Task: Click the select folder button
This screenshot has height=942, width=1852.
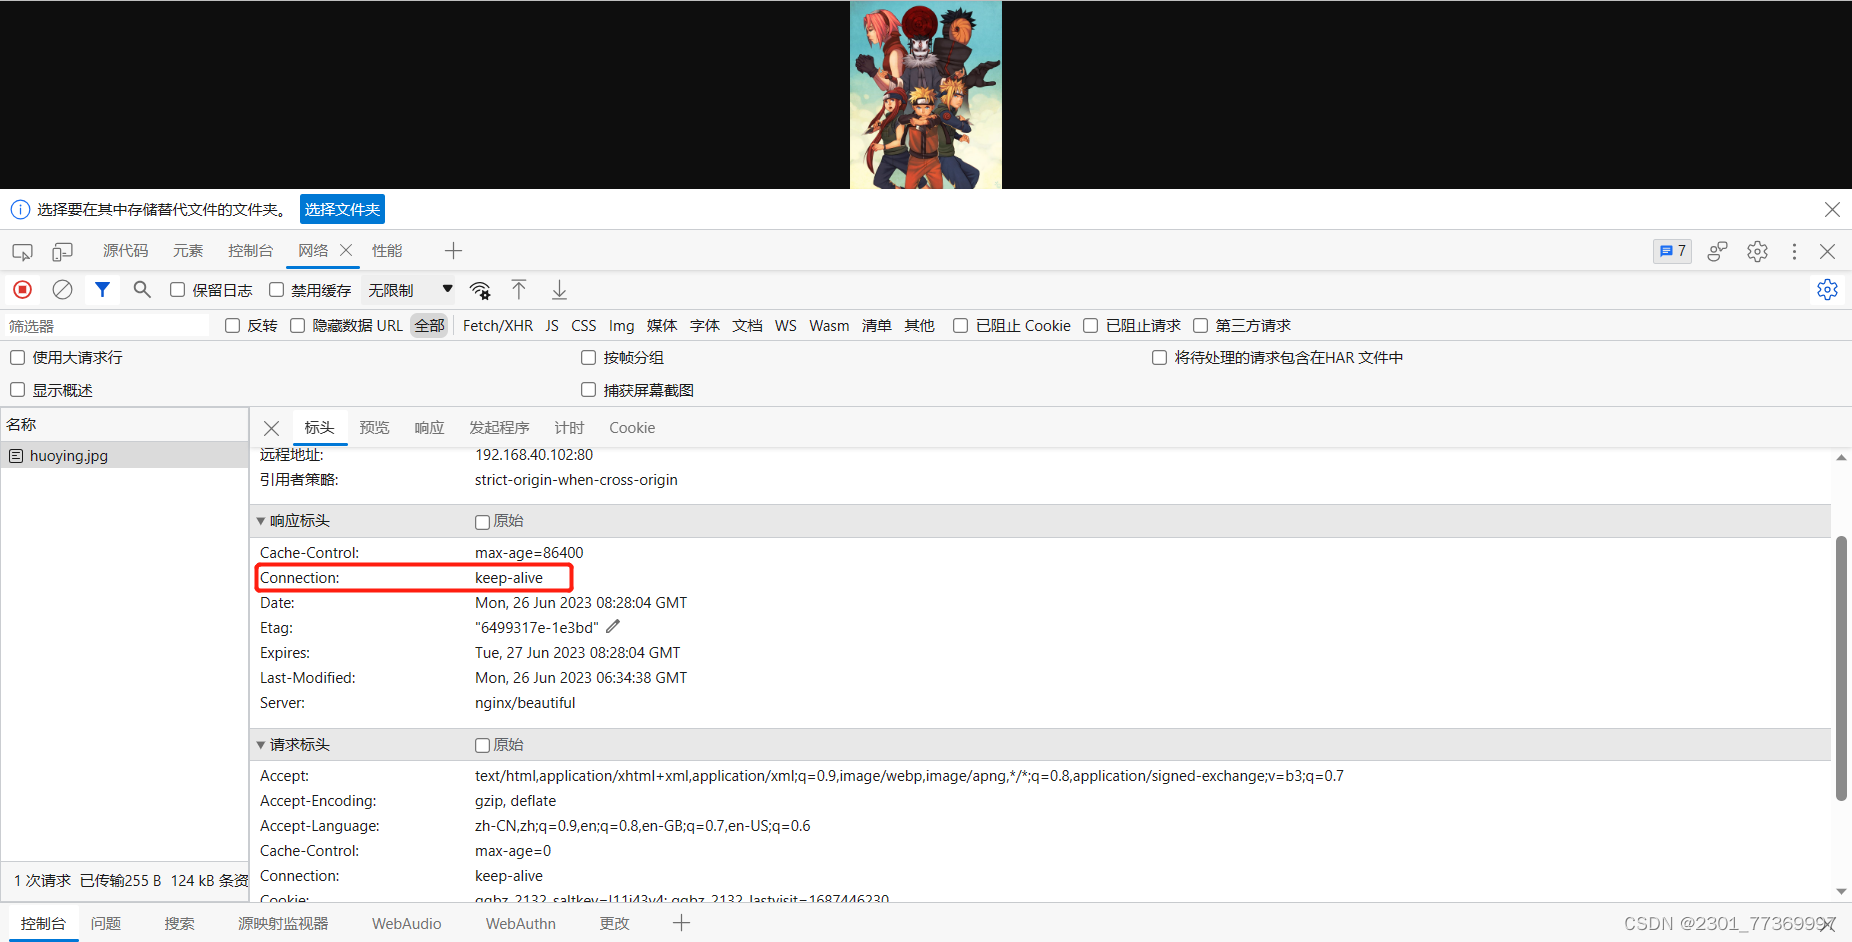Action: pyautogui.click(x=342, y=209)
